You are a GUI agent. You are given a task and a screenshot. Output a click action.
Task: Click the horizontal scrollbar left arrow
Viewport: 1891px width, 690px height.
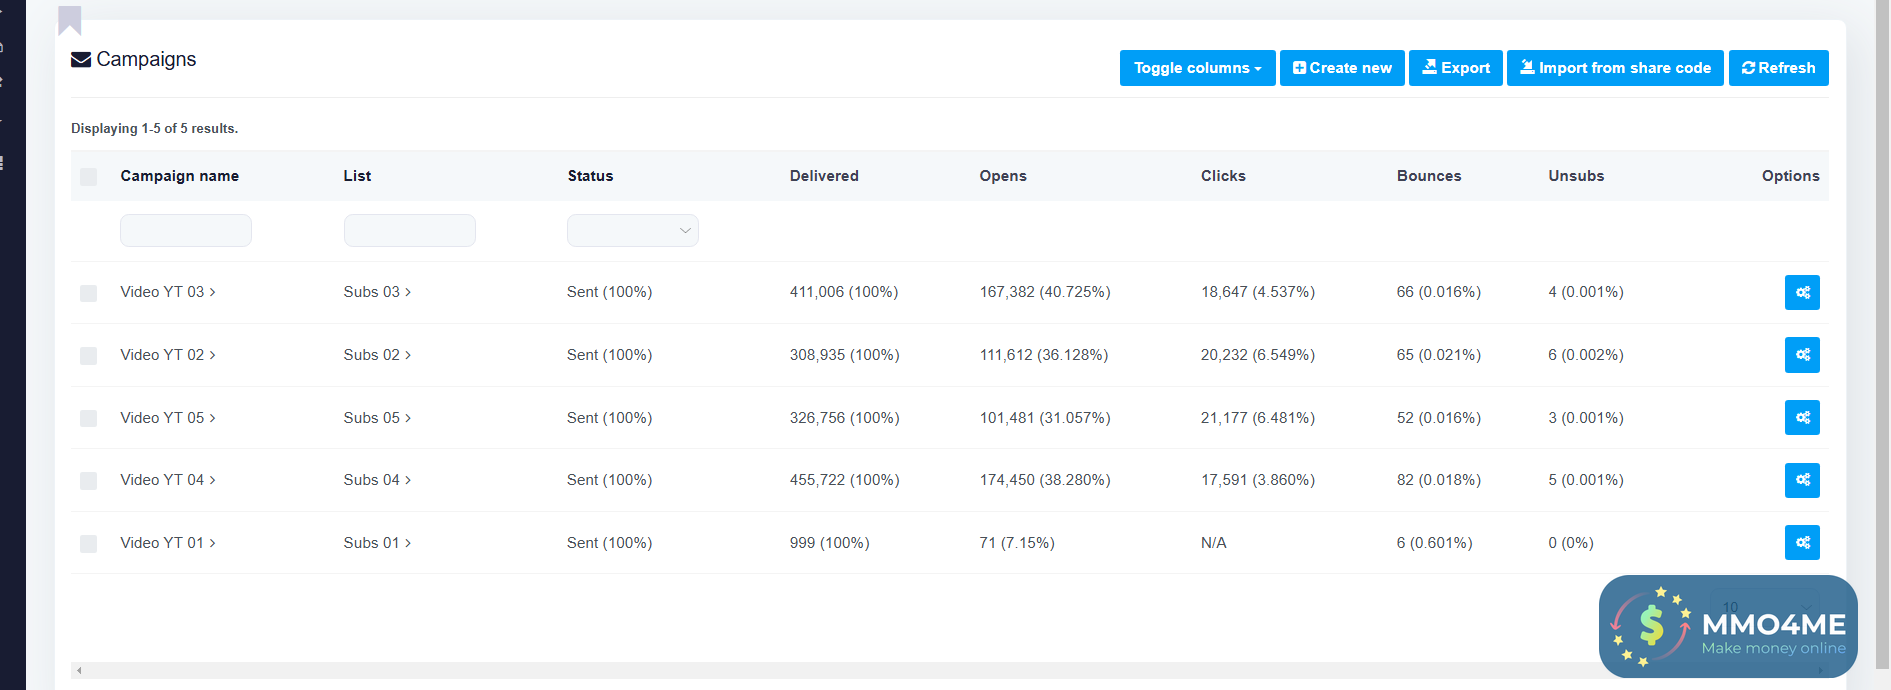(x=79, y=670)
